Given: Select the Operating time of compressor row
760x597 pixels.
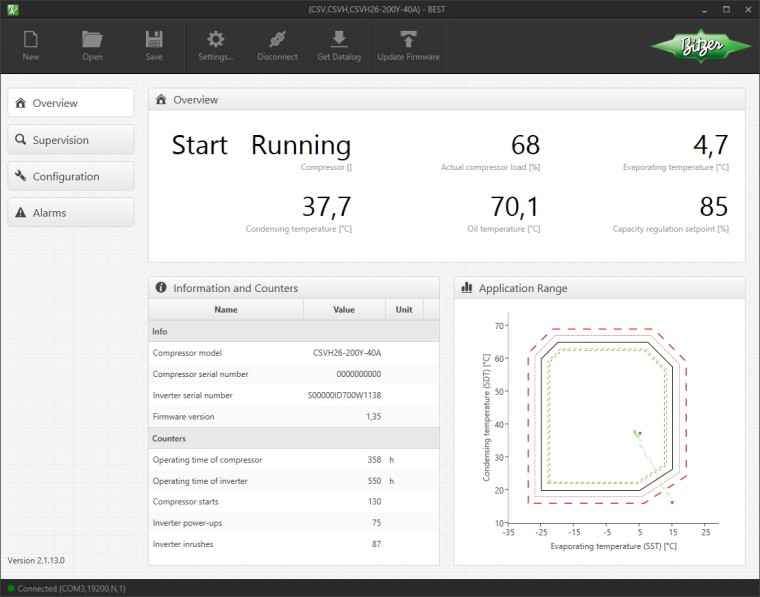Looking at the screenshot, I should click(293, 460).
